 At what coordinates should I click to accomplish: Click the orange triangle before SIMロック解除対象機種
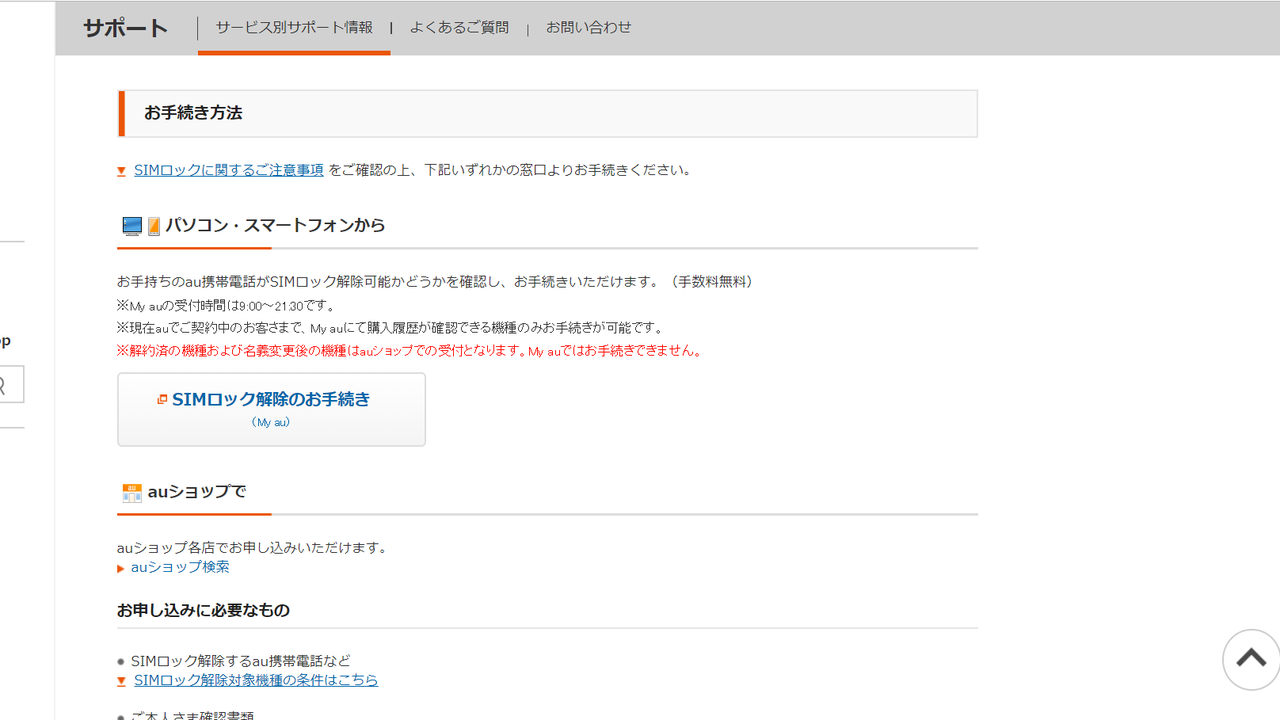click(x=121, y=681)
